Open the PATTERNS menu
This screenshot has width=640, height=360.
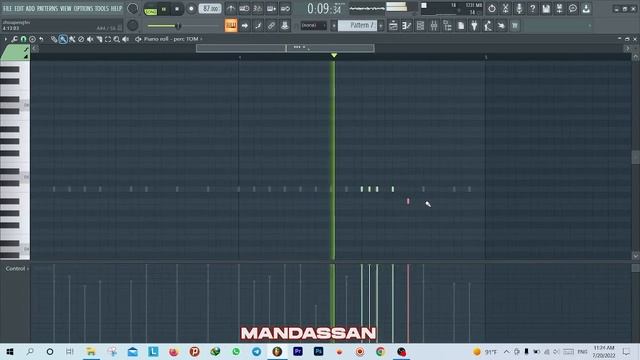(47, 8)
